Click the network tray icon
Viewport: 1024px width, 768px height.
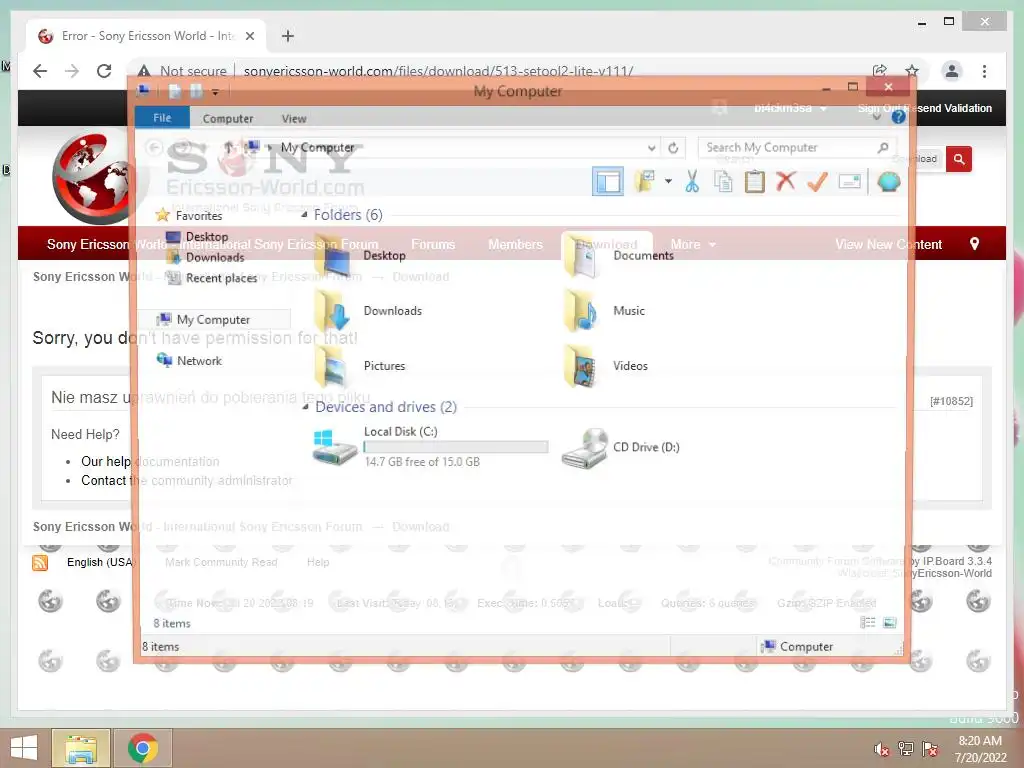point(905,748)
